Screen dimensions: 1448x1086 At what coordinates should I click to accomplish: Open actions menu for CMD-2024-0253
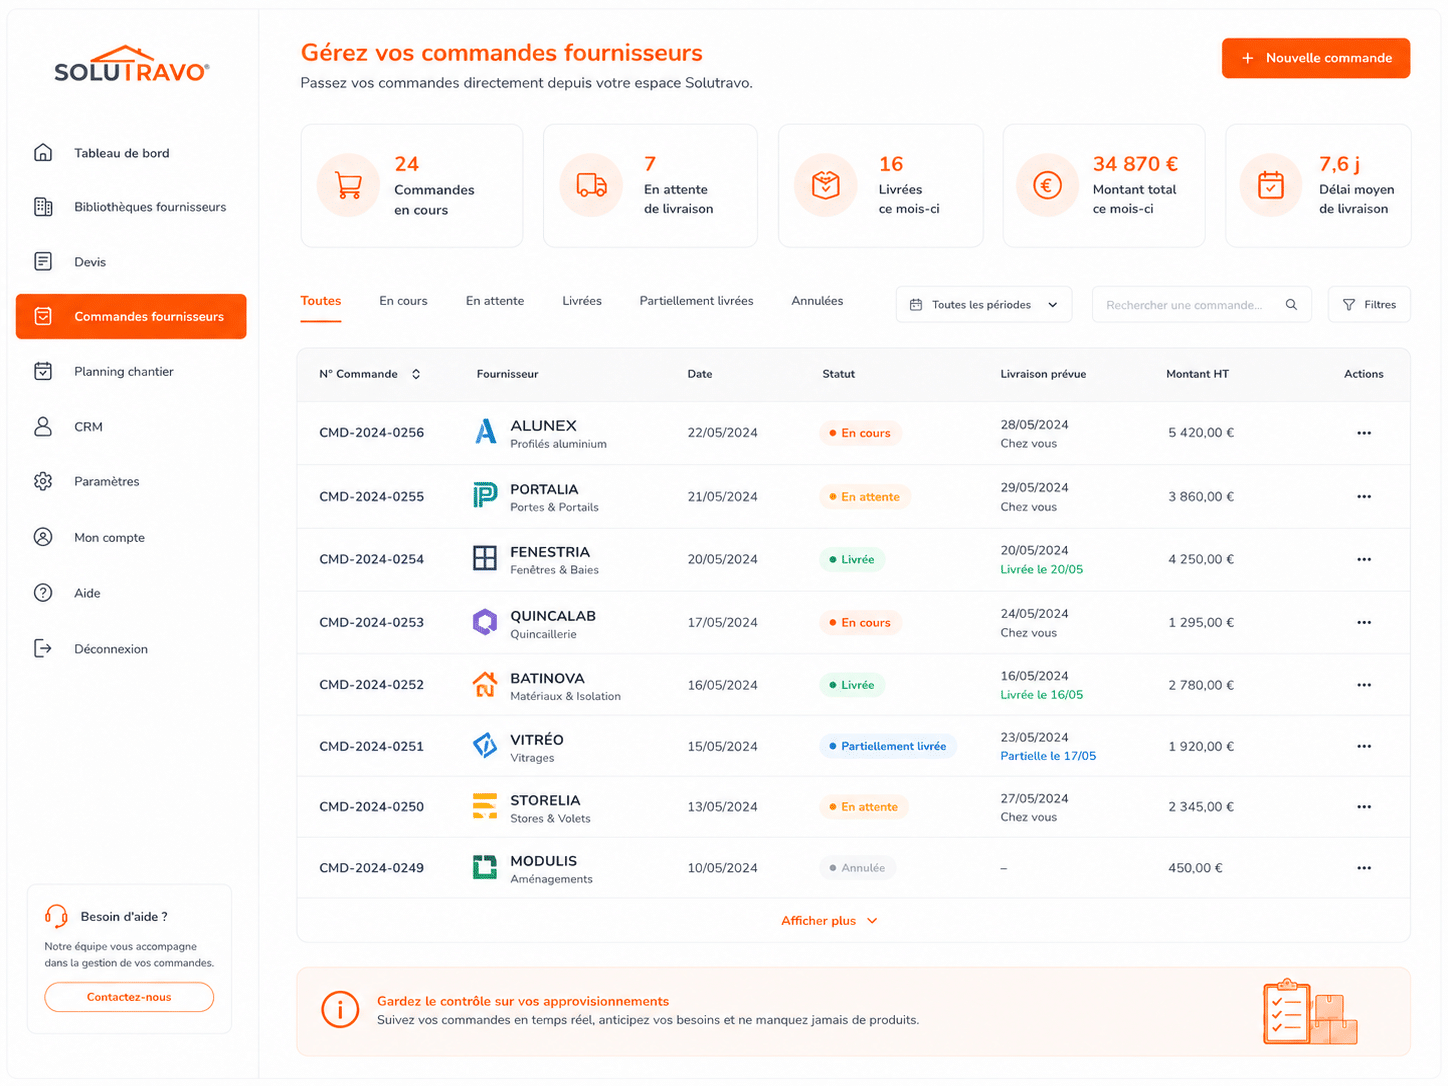click(x=1364, y=622)
